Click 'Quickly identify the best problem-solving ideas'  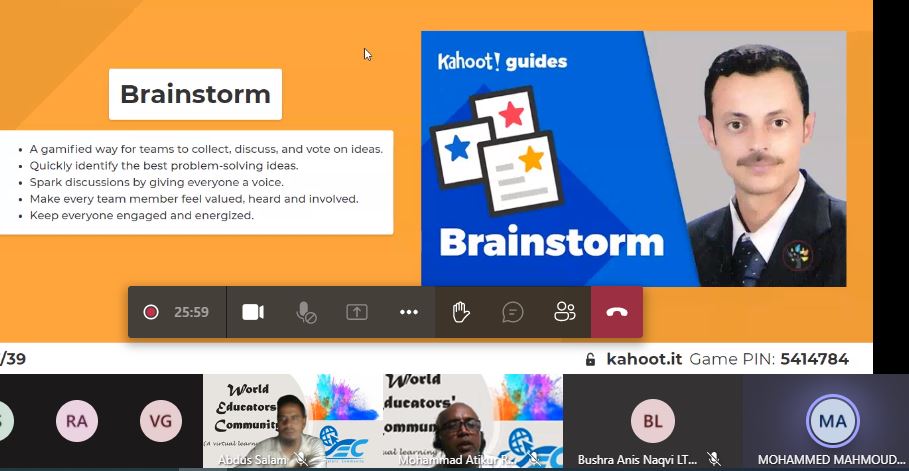(164, 165)
